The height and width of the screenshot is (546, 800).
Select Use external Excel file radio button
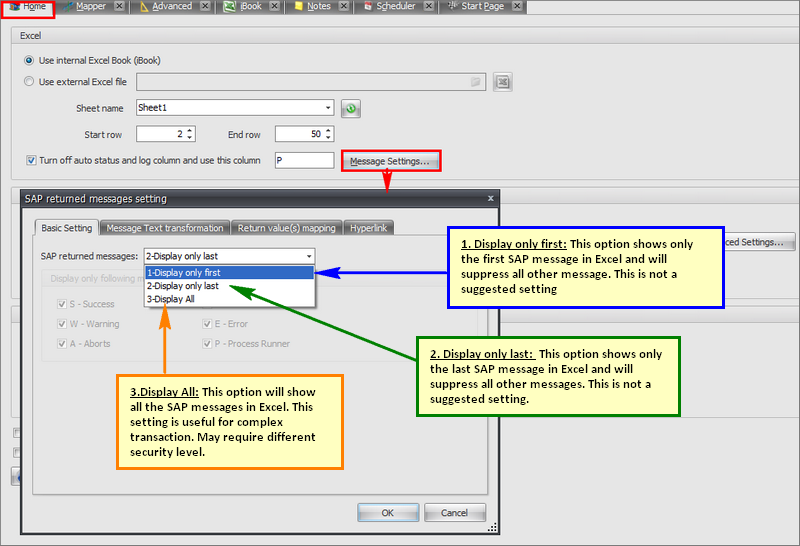[x=29, y=82]
